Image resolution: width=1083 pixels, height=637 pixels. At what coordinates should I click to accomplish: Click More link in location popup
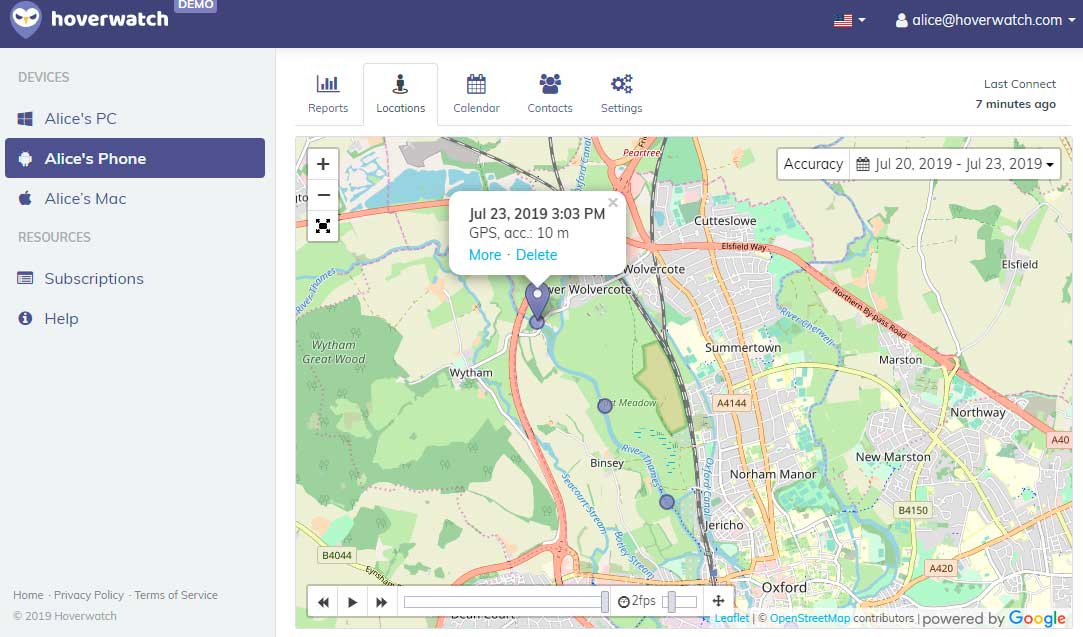[x=485, y=255]
